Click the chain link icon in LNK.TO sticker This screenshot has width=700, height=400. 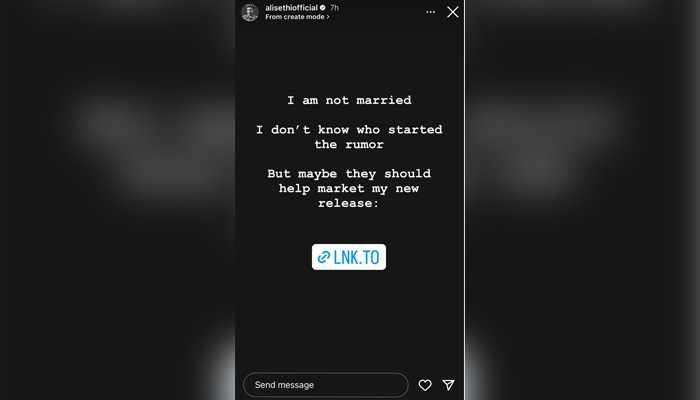[x=324, y=257]
